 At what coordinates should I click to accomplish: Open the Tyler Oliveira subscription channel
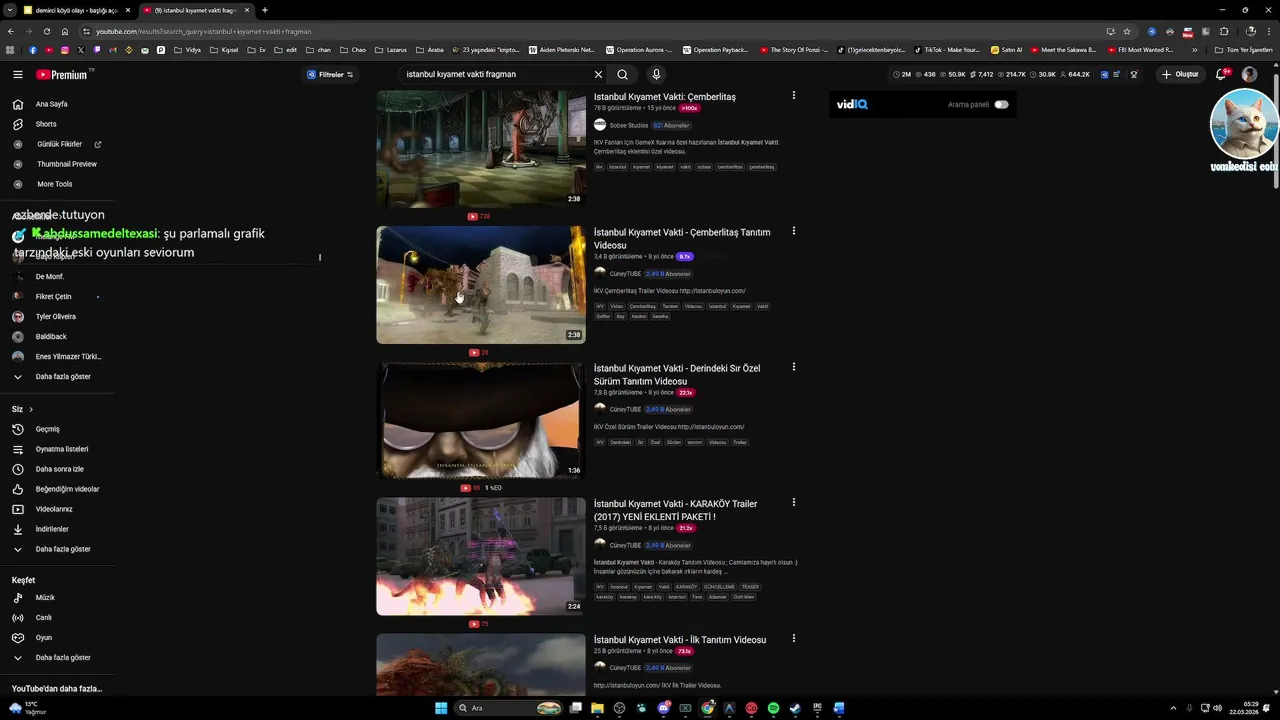[57, 316]
